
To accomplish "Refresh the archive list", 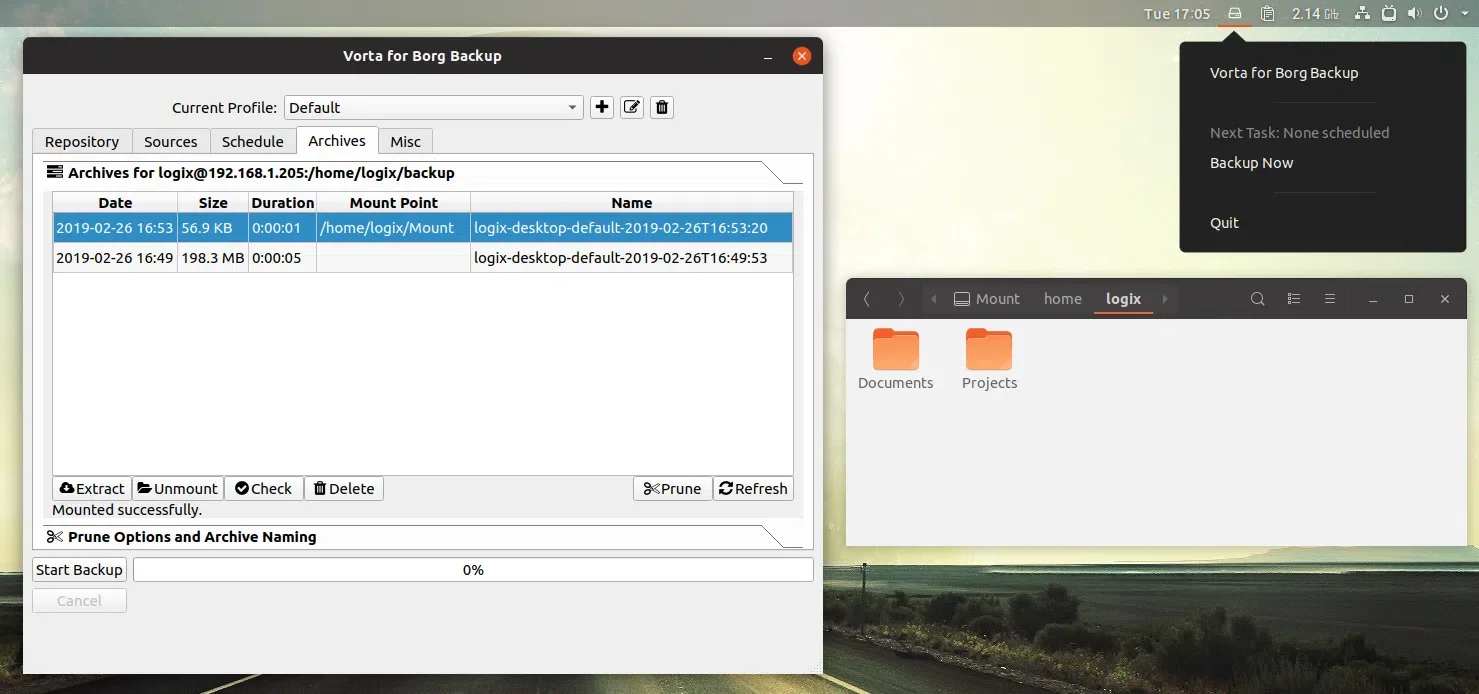I will pos(753,488).
